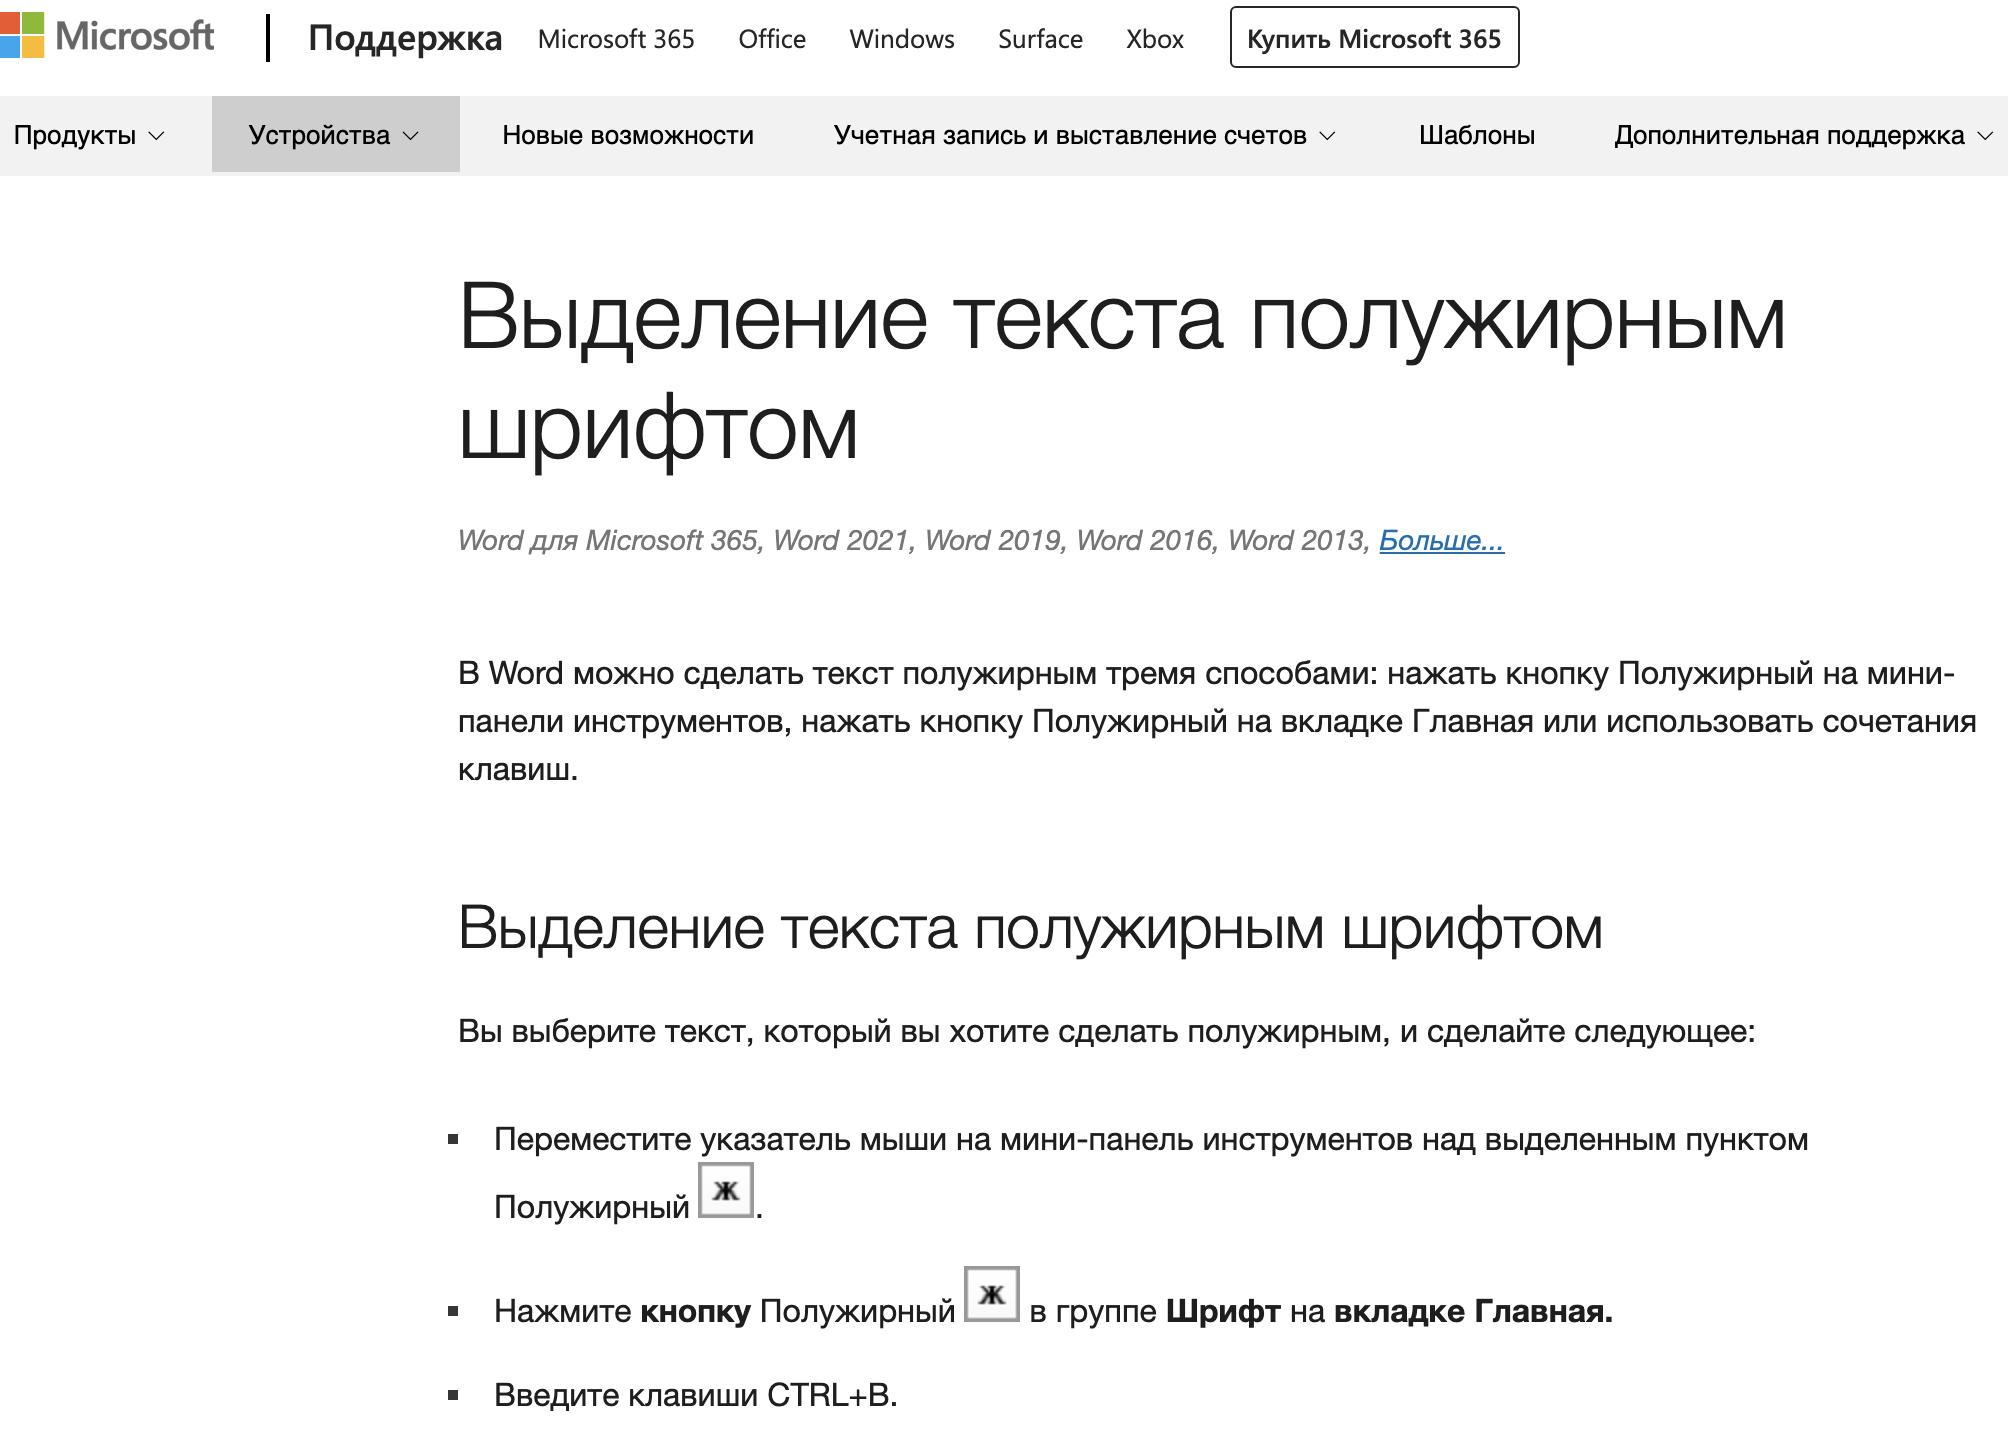Image resolution: width=2008 pixels, height=1440 pixels.
Task: Expand Учетная запись и выставление счетов menu
Action: (x=1084, y=135)
